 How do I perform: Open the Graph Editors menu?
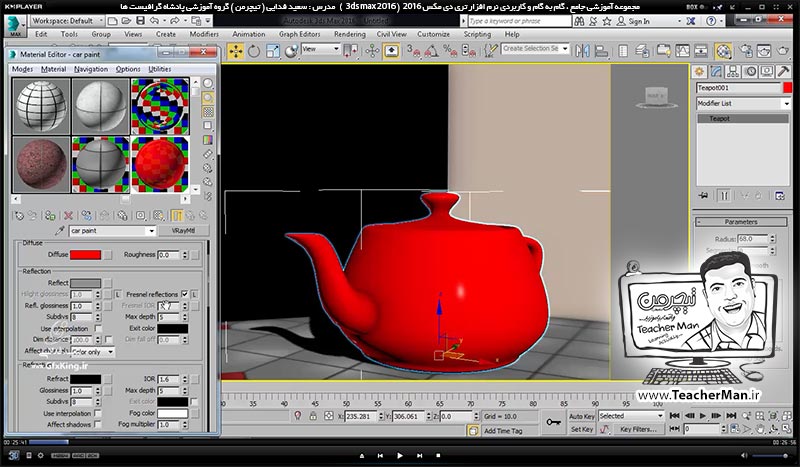[299, 34]
